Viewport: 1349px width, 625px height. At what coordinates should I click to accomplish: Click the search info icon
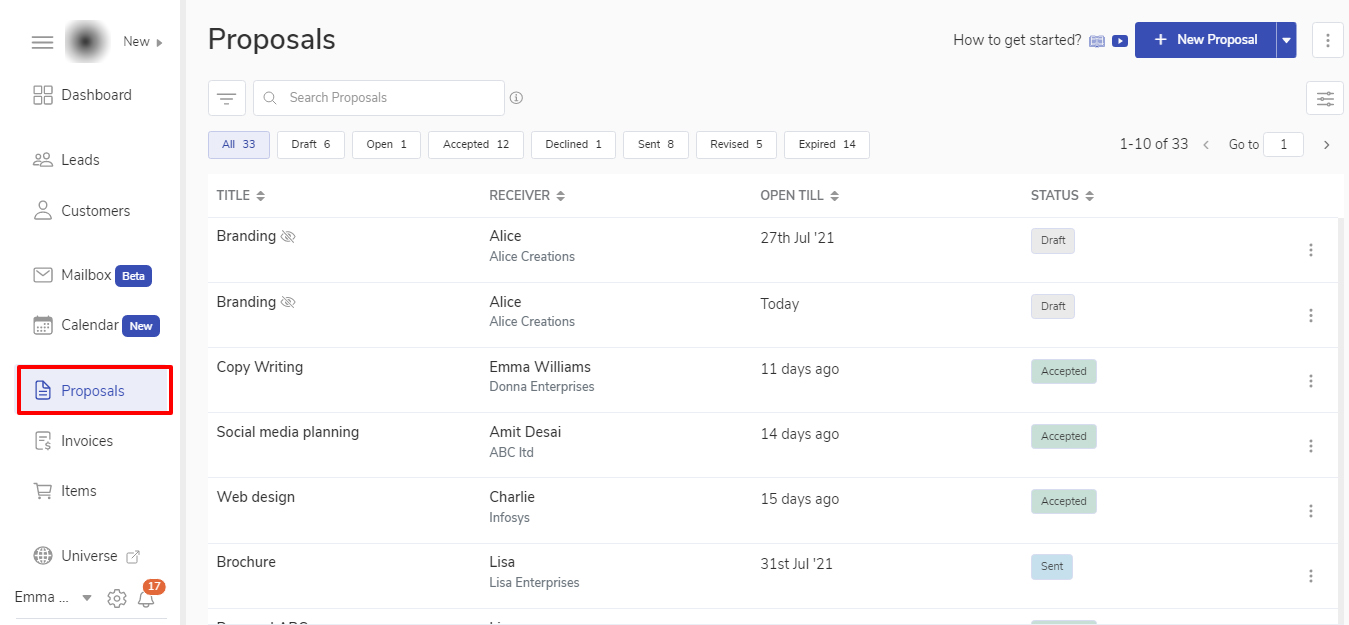point(517,98)
